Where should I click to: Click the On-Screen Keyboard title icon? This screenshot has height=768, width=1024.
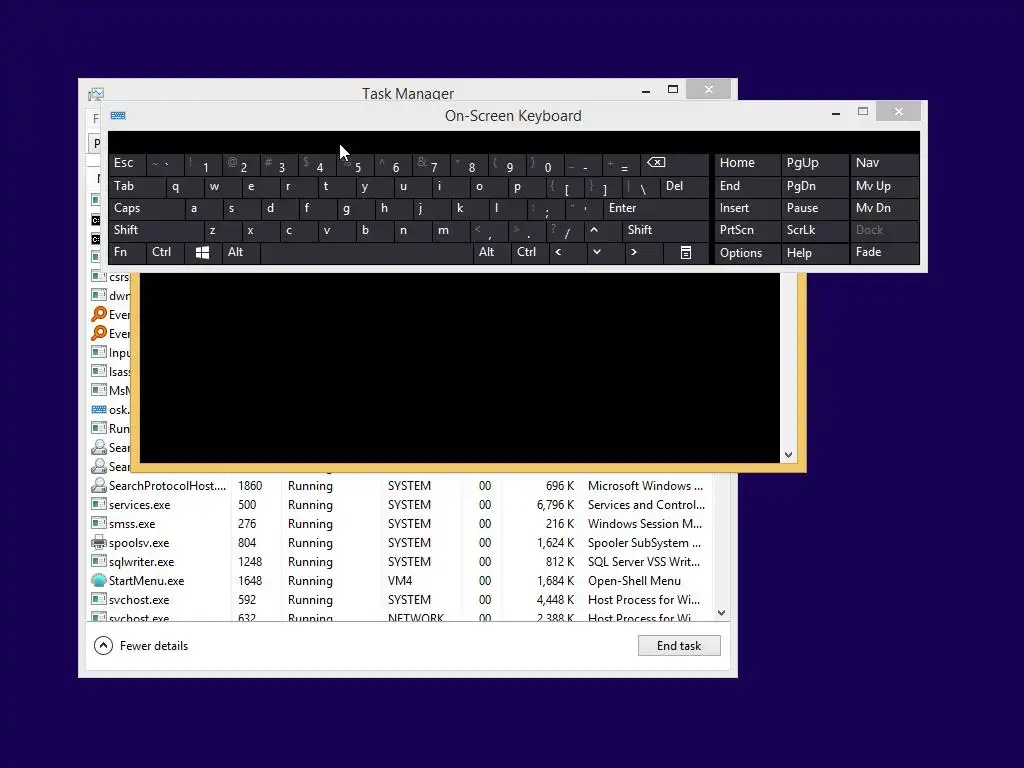click(118, 116)
